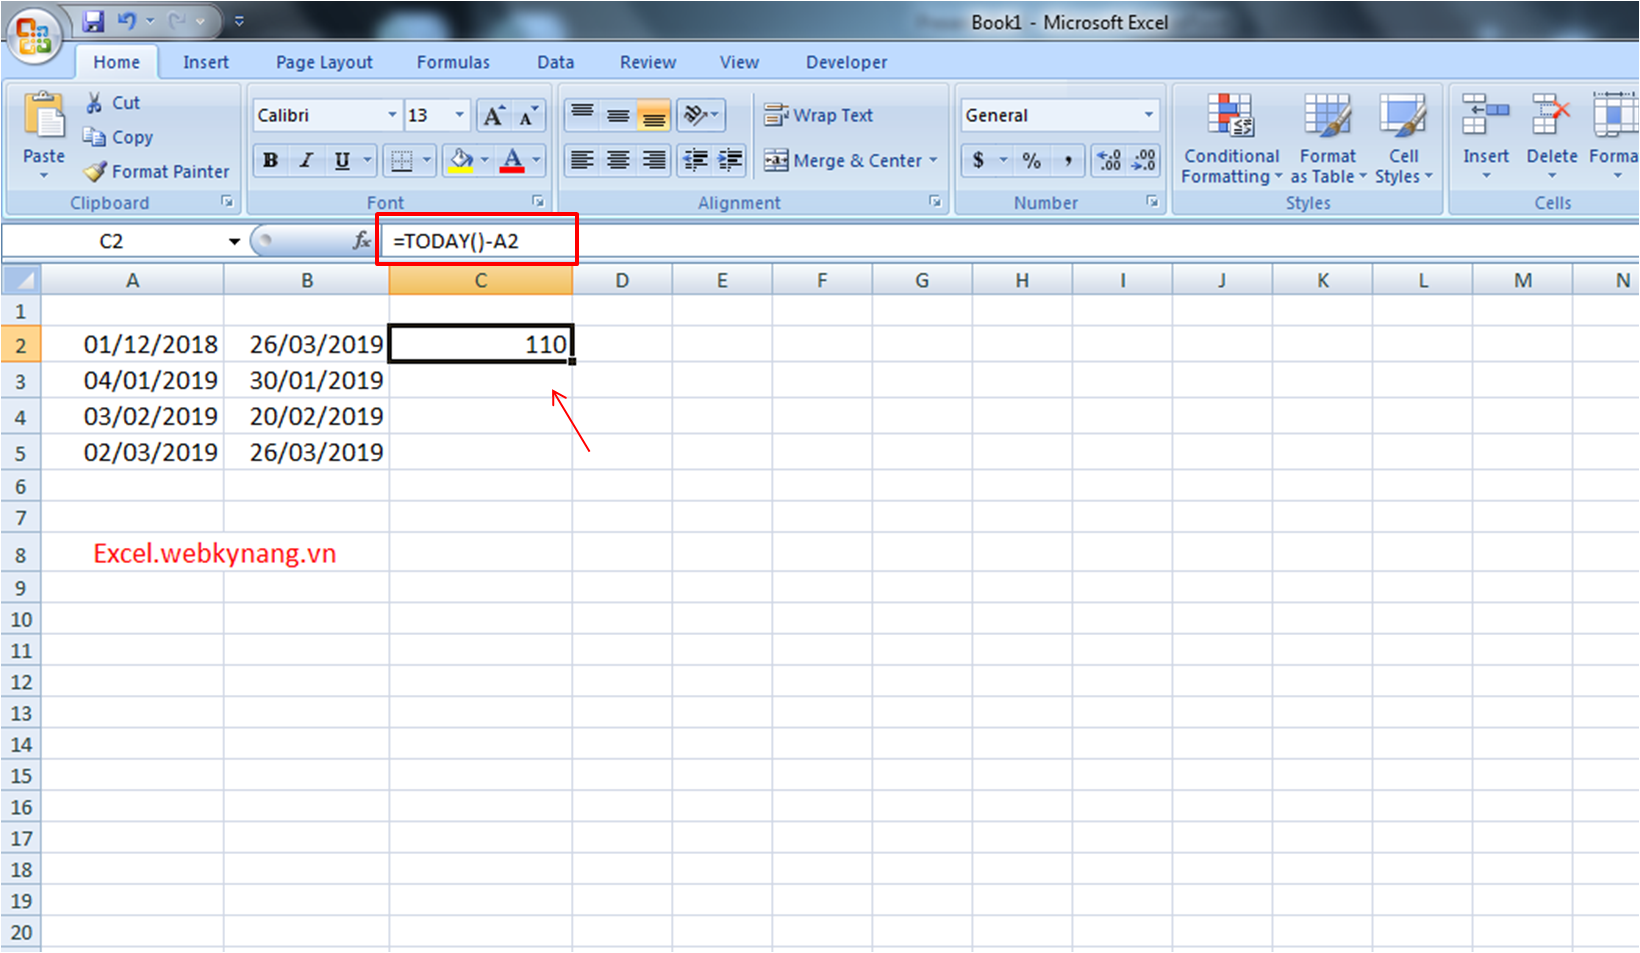Apply cell borders button

tap(401, 160)
